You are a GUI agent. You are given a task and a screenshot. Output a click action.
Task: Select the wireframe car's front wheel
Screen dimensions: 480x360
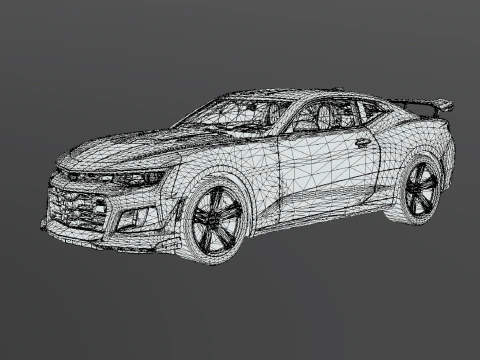tap(216, 221)
